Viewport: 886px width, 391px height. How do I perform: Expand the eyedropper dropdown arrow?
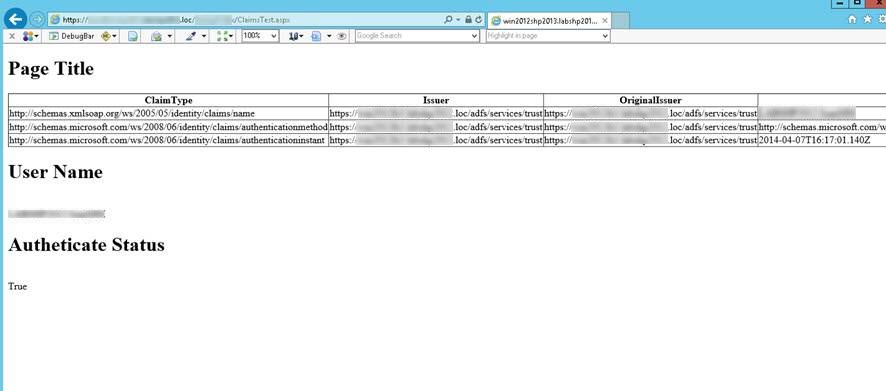[x=204, y=36]
